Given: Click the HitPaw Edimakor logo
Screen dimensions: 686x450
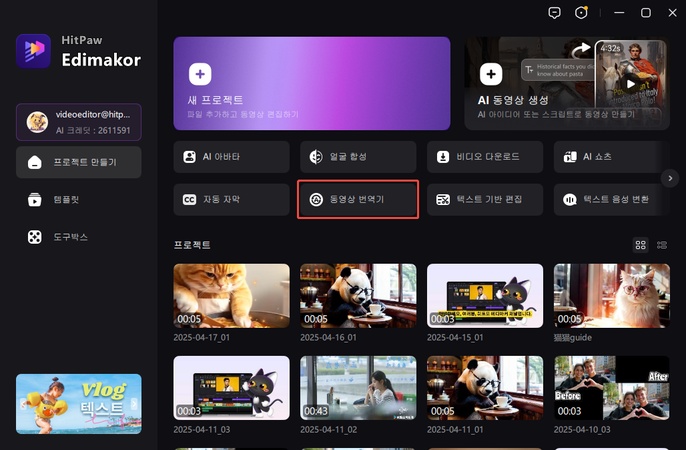Looking at the screenshot, I should (34, 51).
